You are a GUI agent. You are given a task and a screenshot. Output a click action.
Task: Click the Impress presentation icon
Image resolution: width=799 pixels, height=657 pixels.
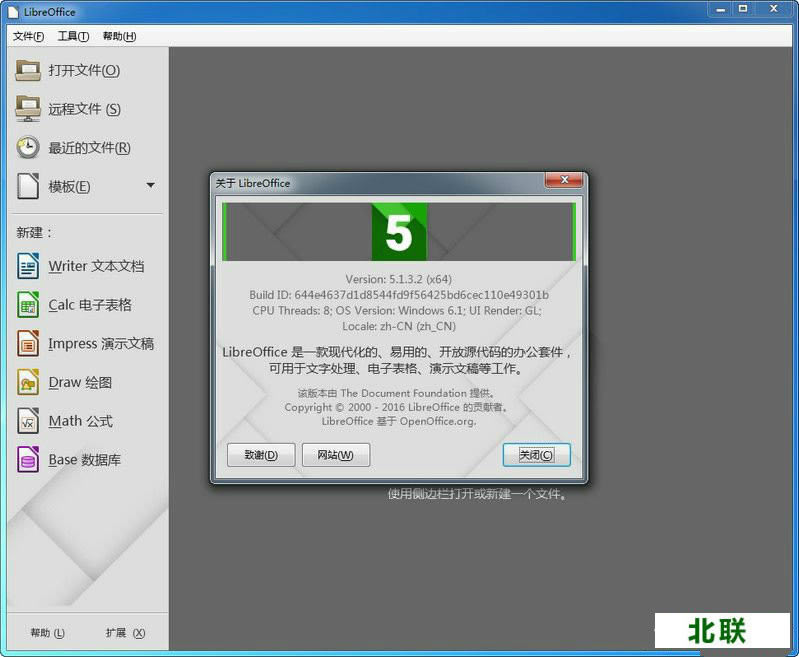(x=28, y=343)
